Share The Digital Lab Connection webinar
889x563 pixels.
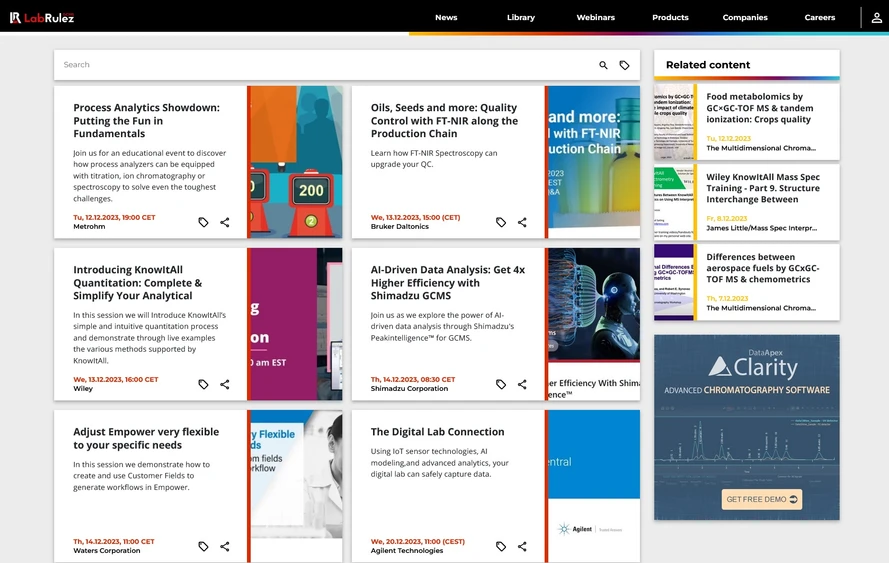pyautogui.click(x=522, y=547)
